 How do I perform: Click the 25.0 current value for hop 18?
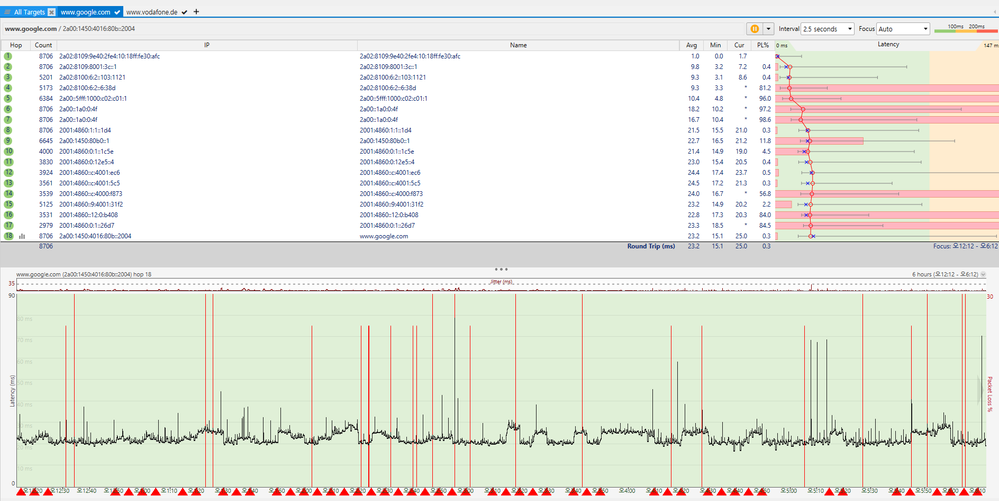pos(739,236)
